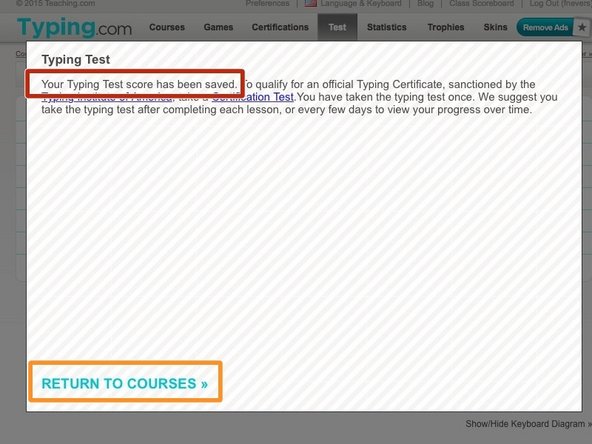Click RETURN TO COURSES link

125,383
